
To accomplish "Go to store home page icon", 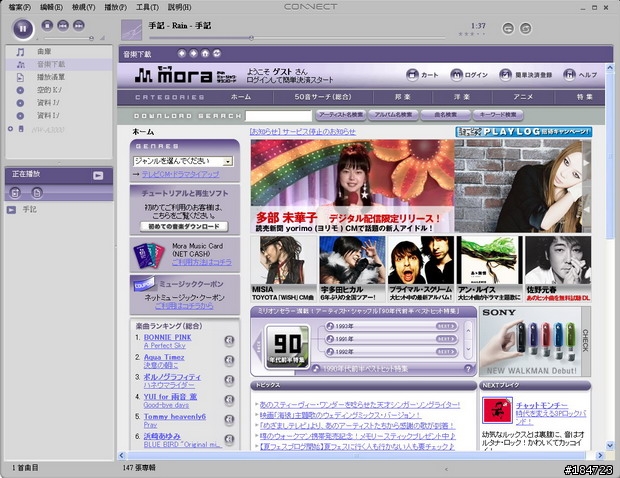I will (x=205, y=53).
